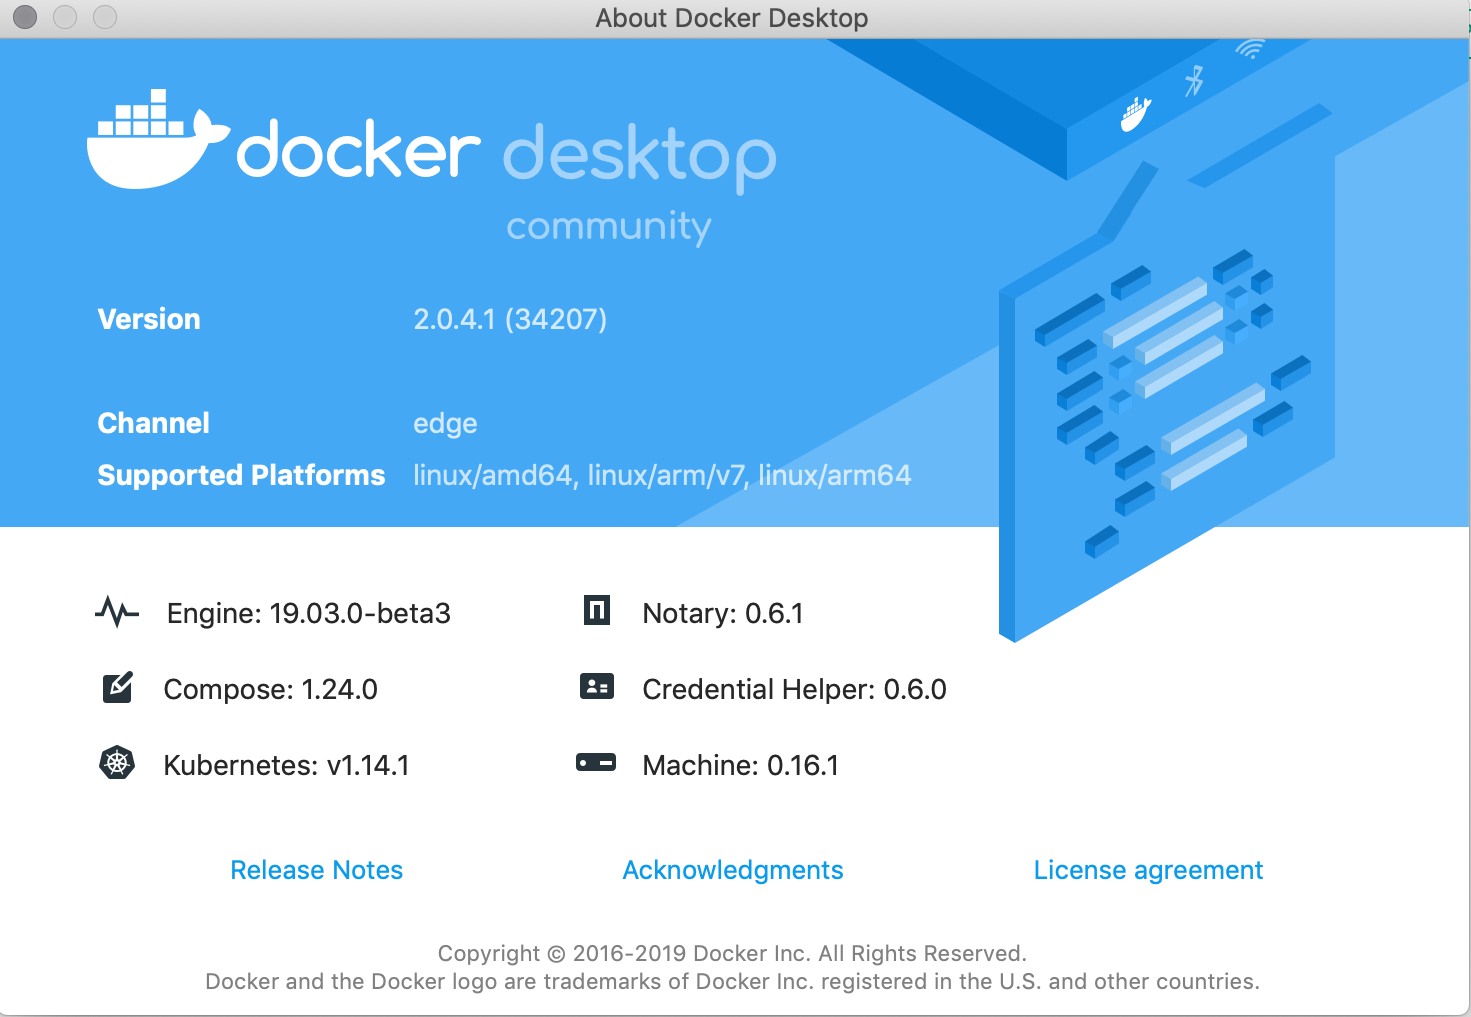Open the License agreement link
Screen dimensions: 1471x1017
pos(1148,870)
